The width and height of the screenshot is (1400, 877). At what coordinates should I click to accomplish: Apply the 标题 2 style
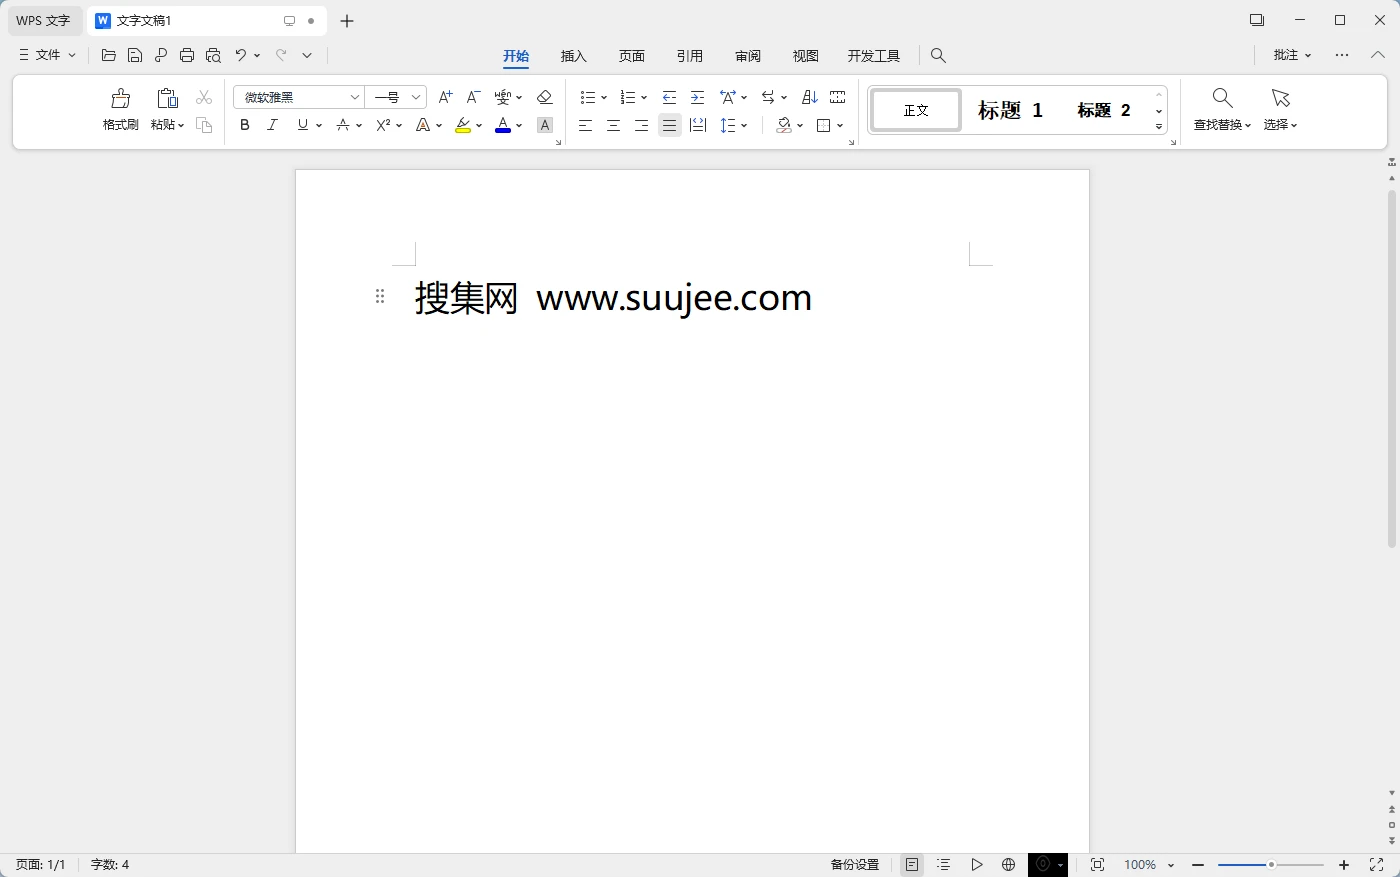[1104, 110]
